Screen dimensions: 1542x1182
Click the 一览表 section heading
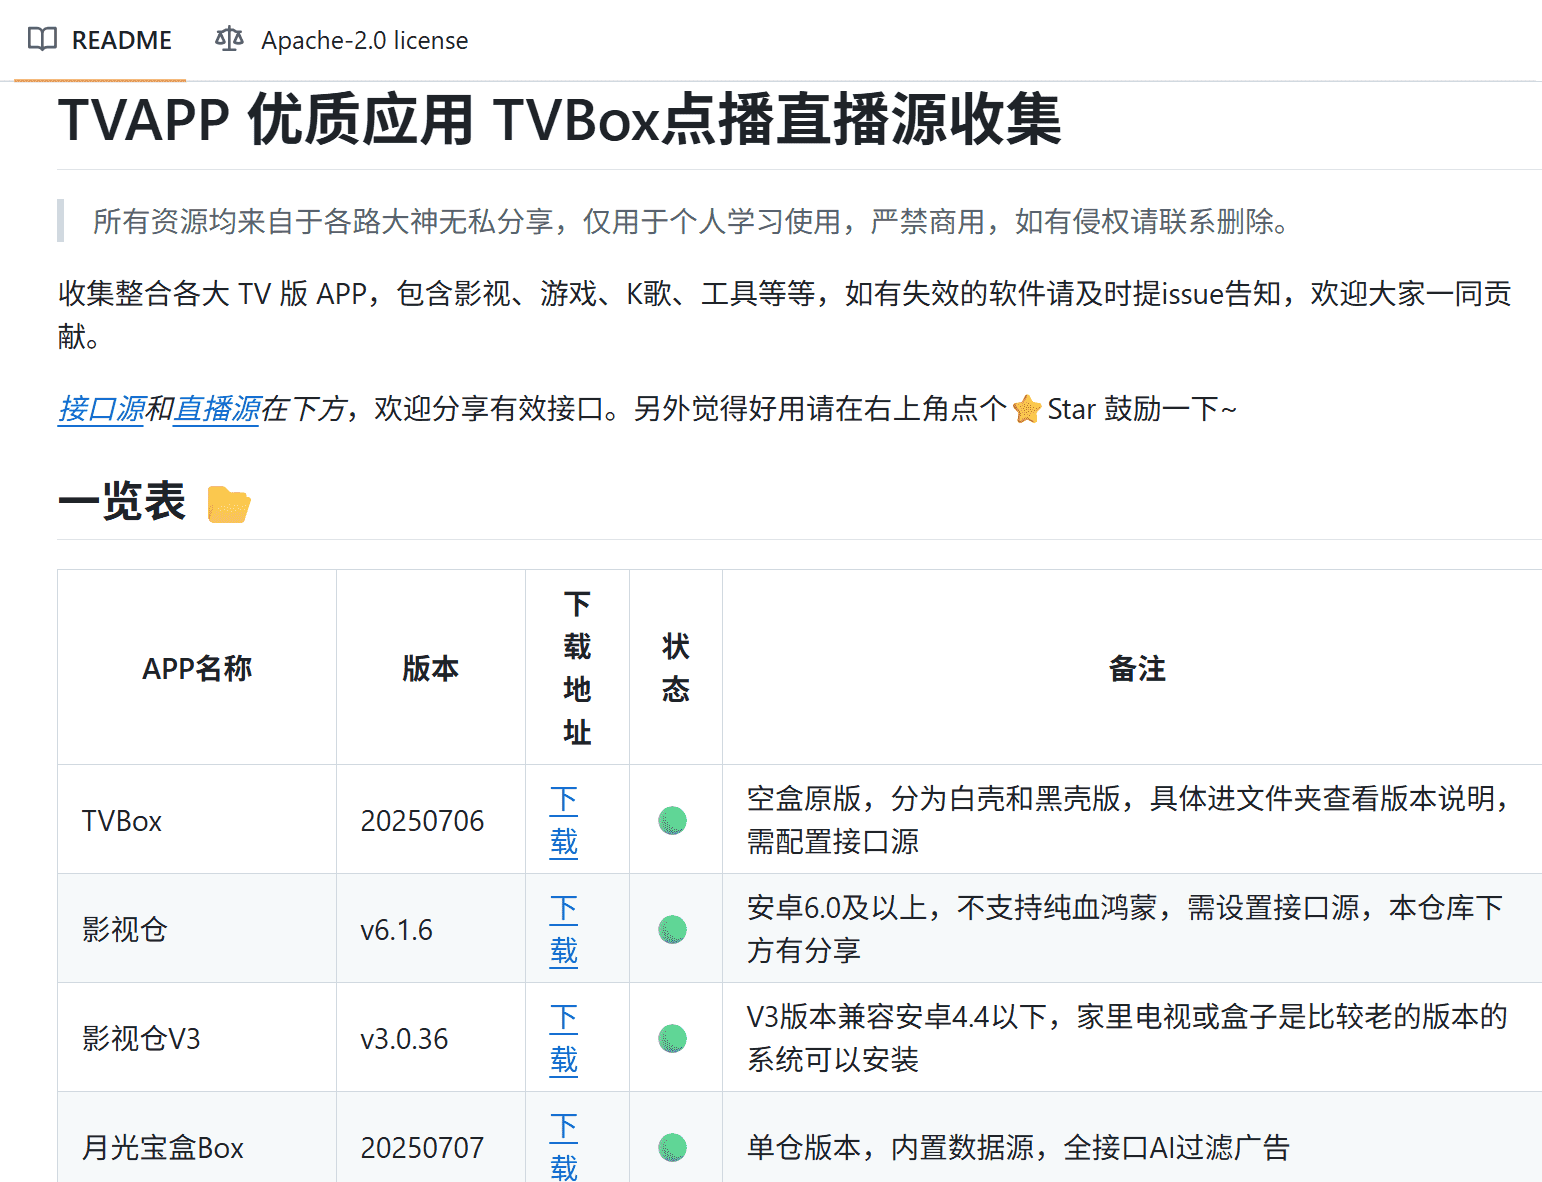pos(122,502)
